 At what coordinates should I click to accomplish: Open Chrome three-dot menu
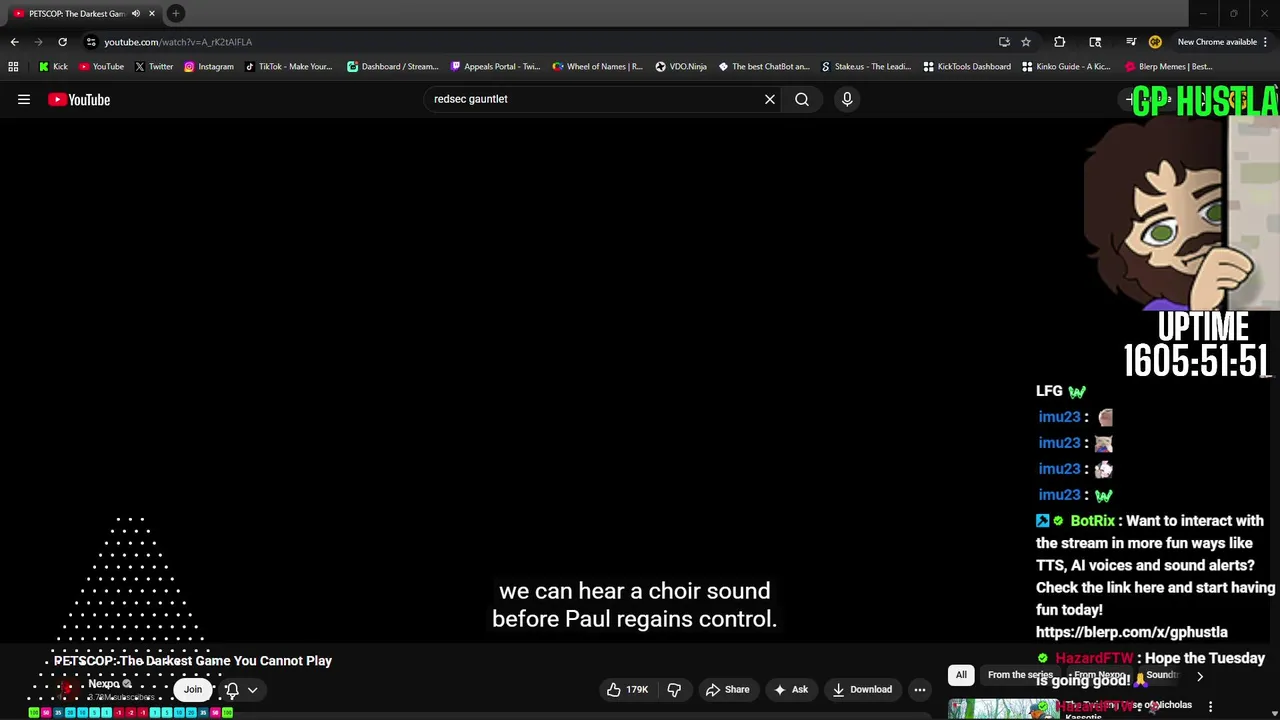point(1266,42)
